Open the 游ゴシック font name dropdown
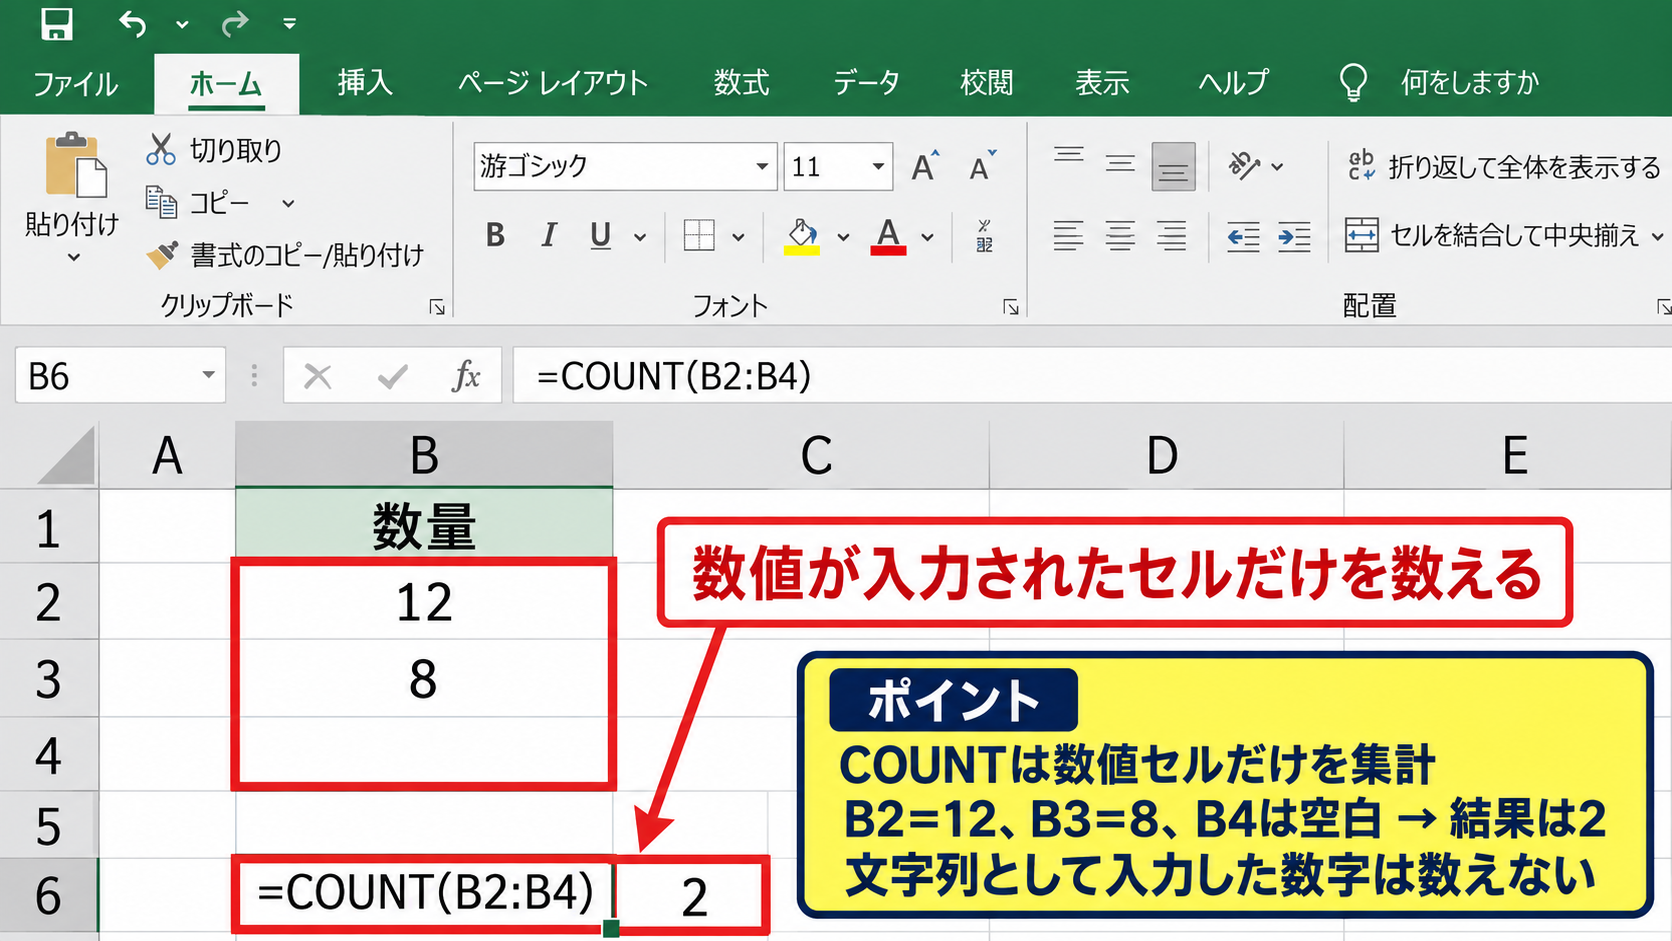This screenshot has height=941, width=1672. [762, 166]
